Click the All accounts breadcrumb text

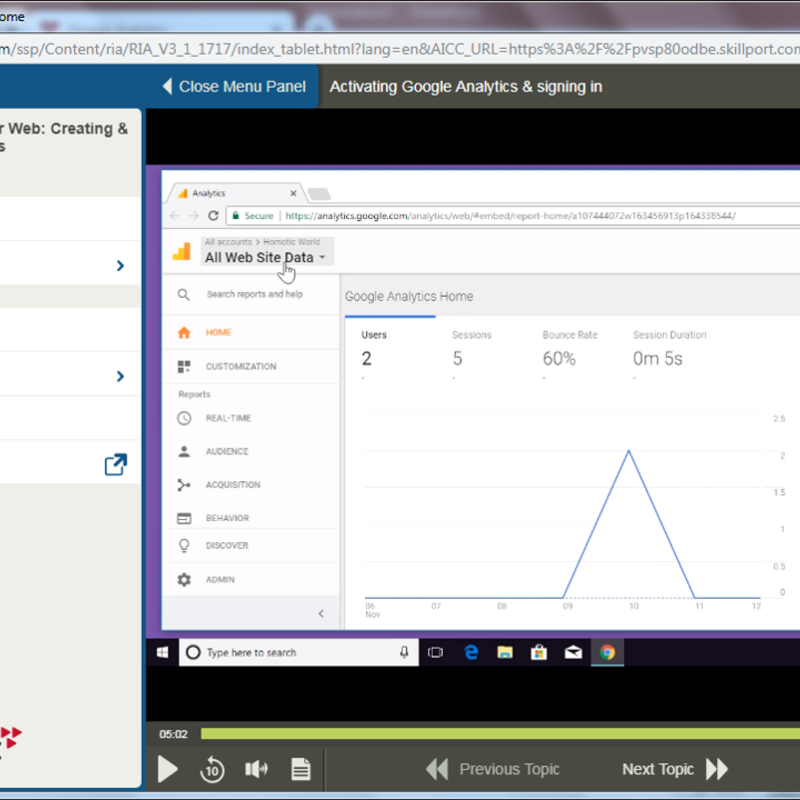point(228,242)
